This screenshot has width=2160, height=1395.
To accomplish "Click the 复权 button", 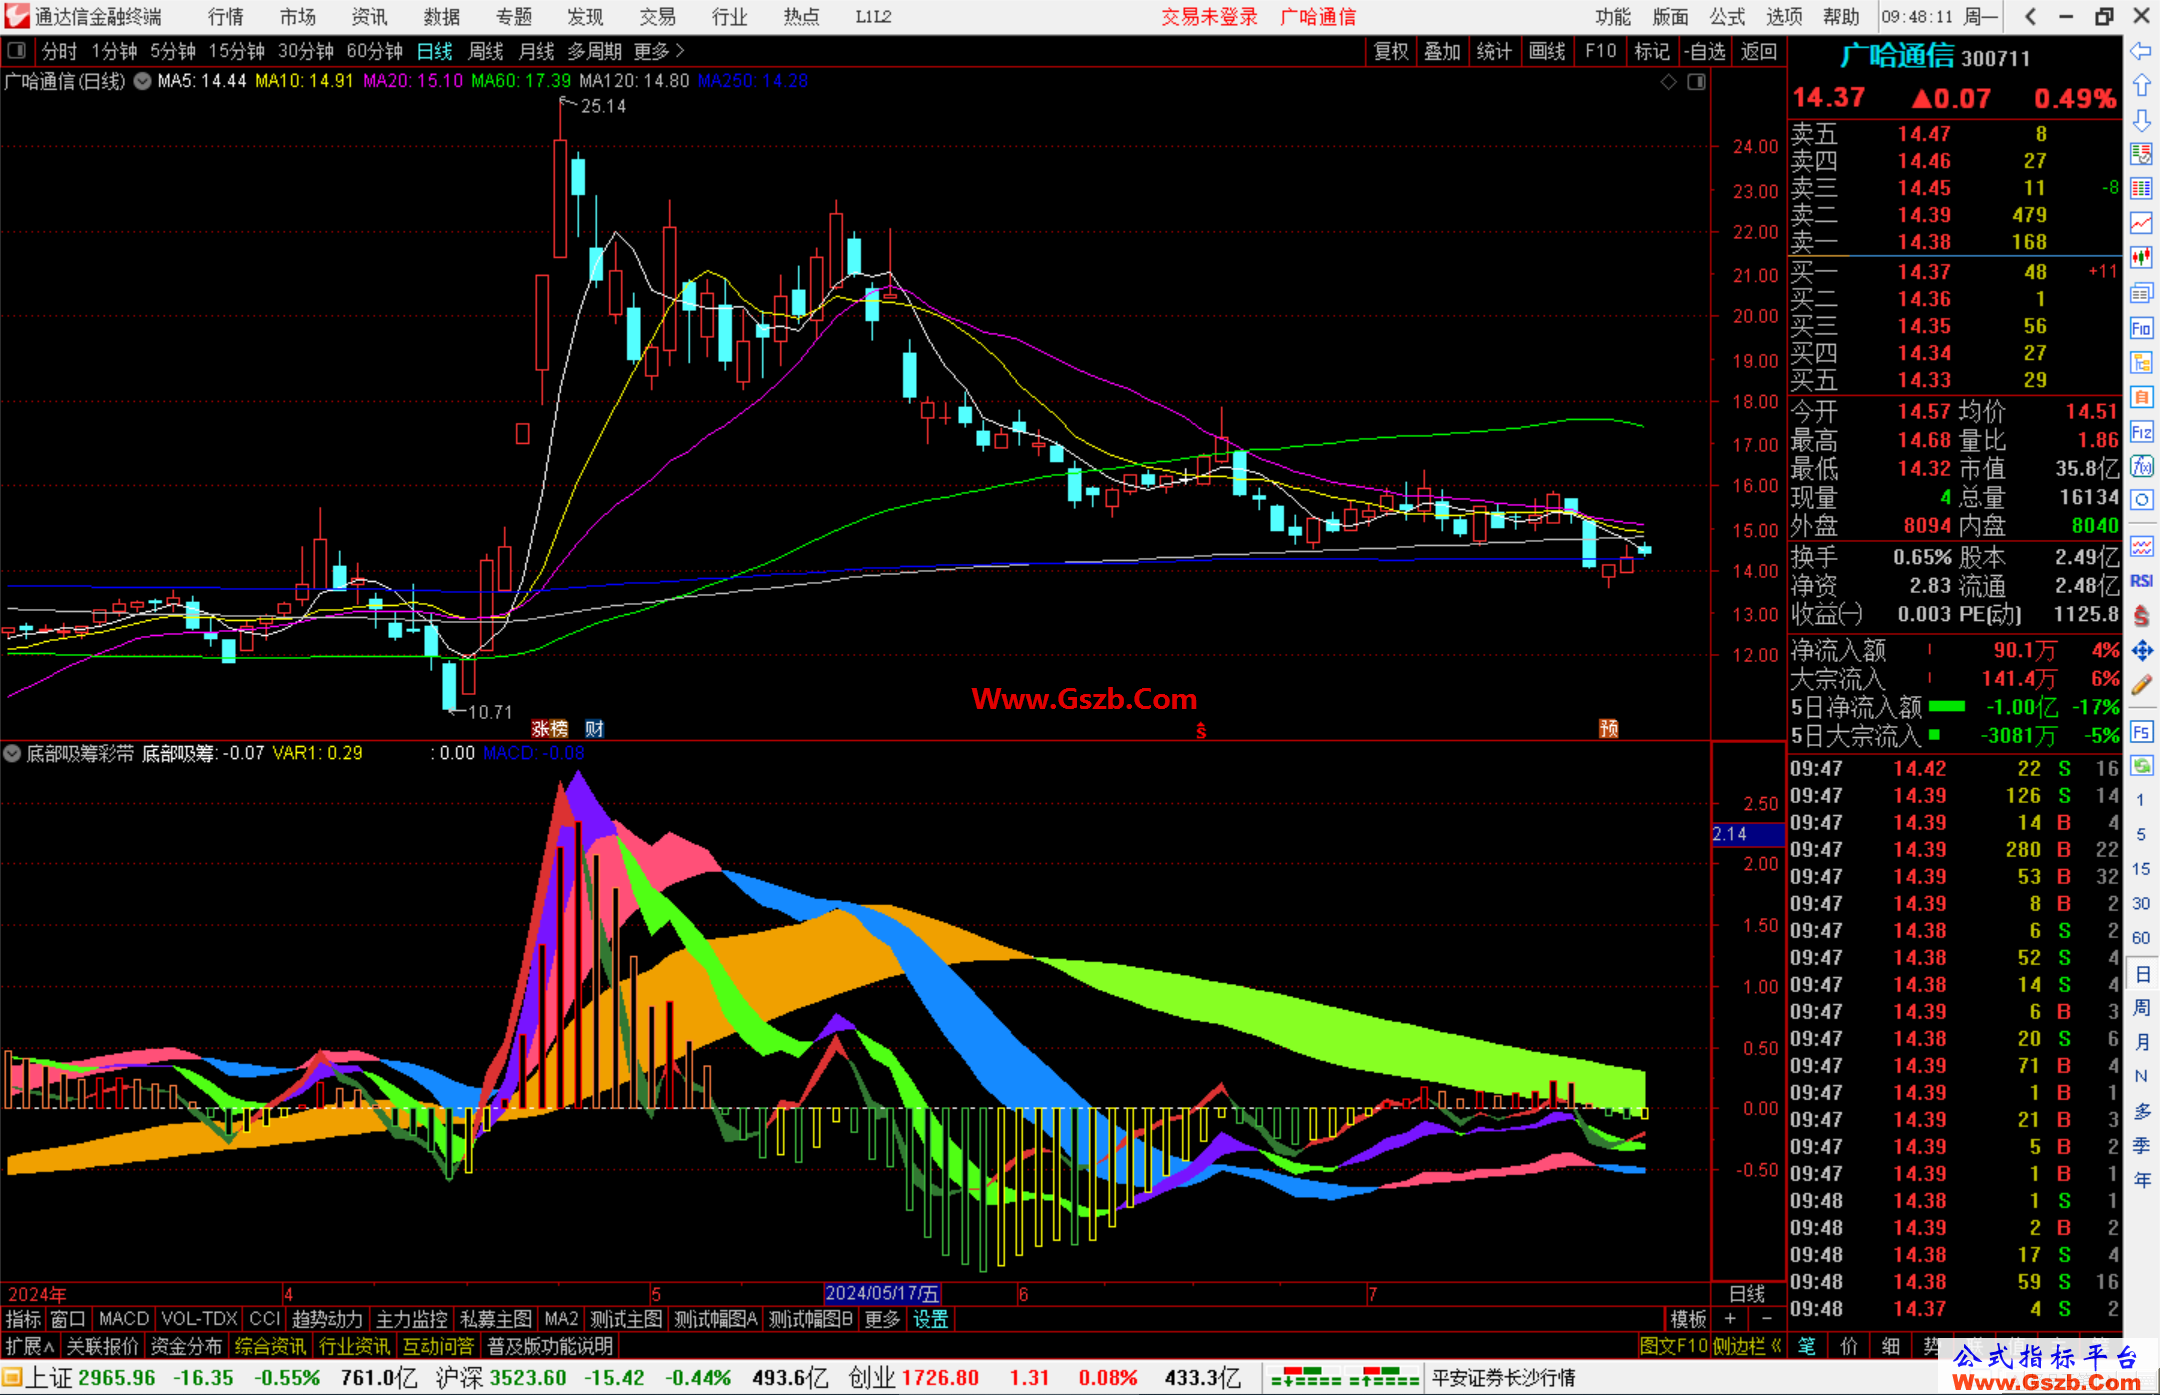I will click(1391, 51).
